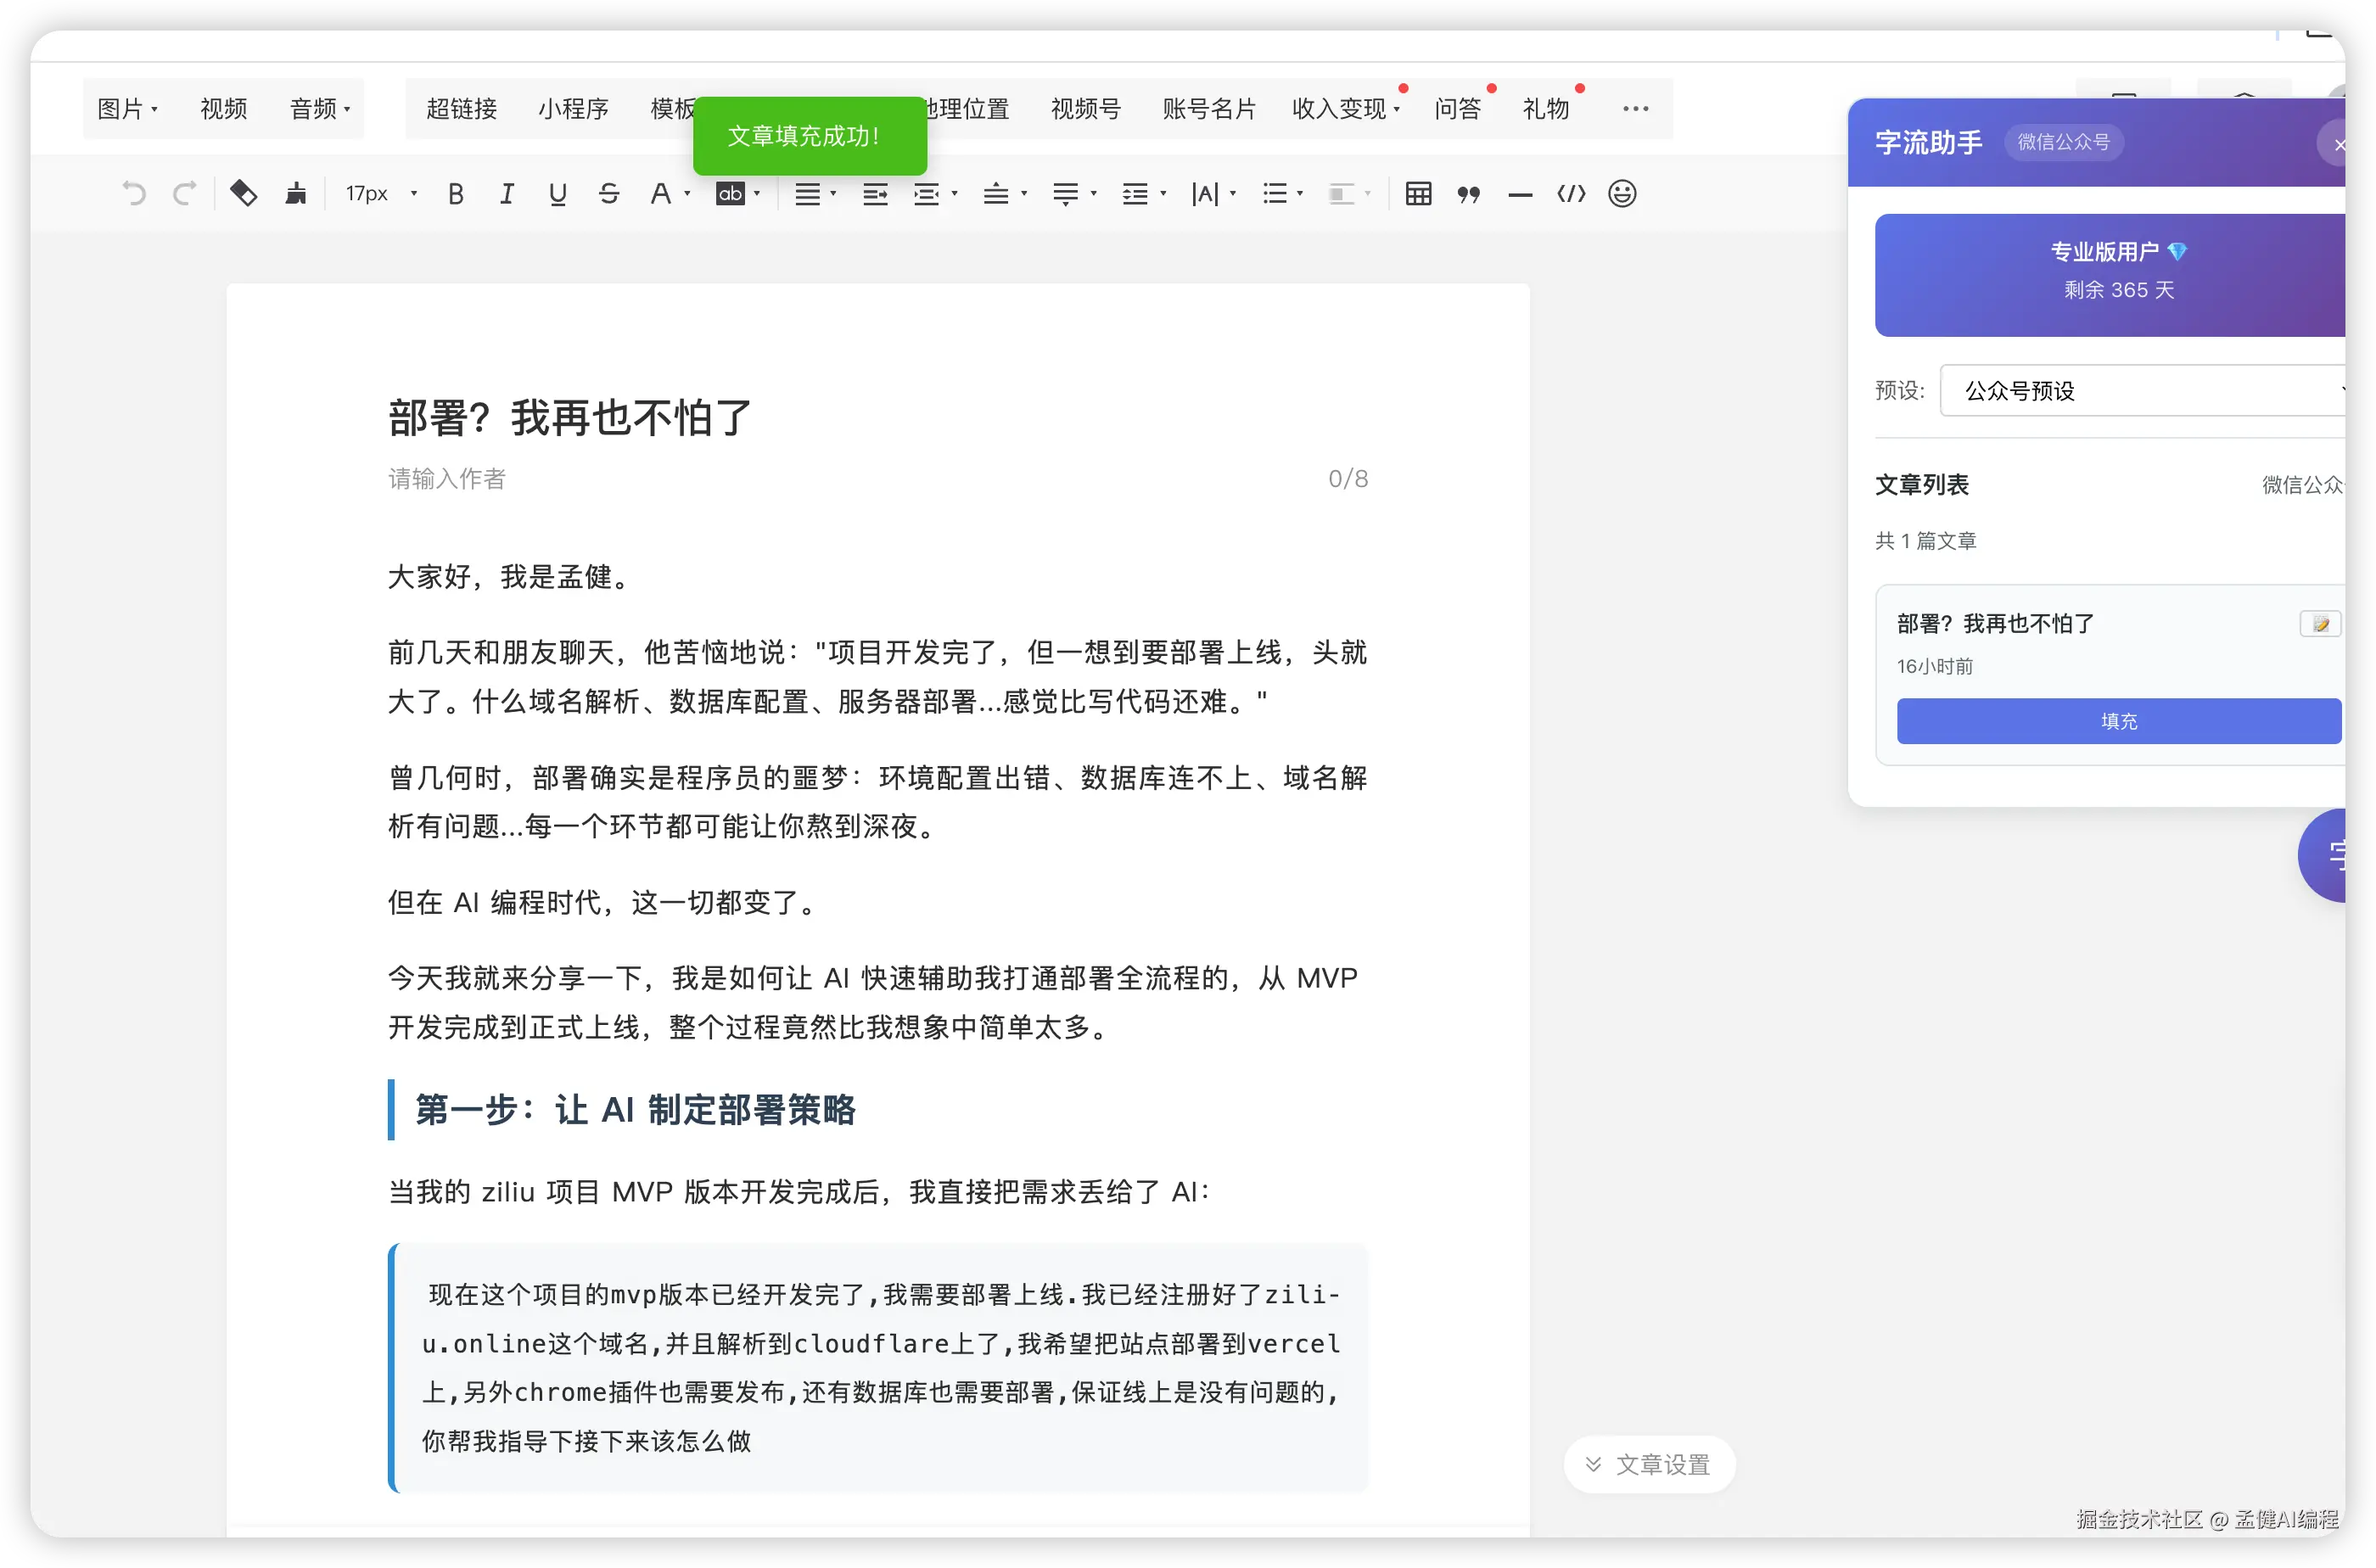Click the clear formatting eraser icon
Screen dimensions: 2376x1568
[x=243, y=193]
